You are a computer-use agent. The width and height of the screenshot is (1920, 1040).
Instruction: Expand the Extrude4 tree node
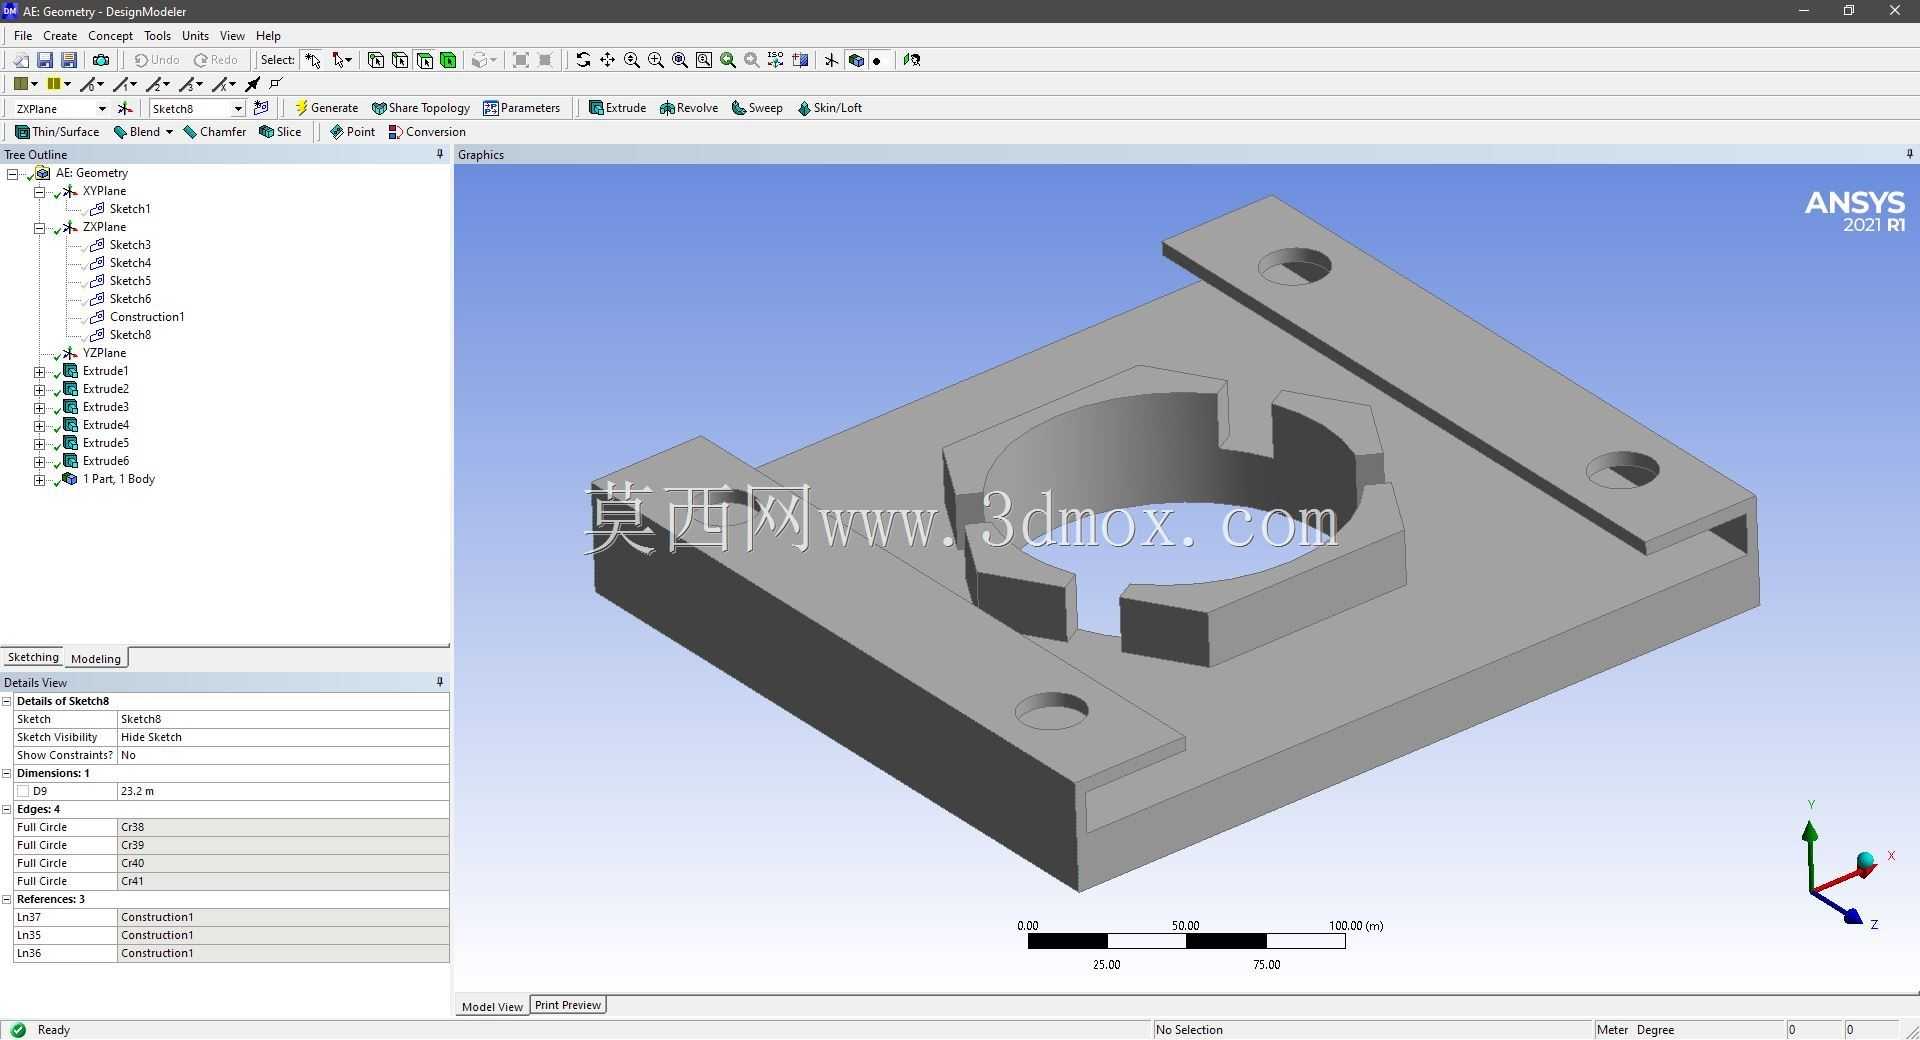pos(40,425)
